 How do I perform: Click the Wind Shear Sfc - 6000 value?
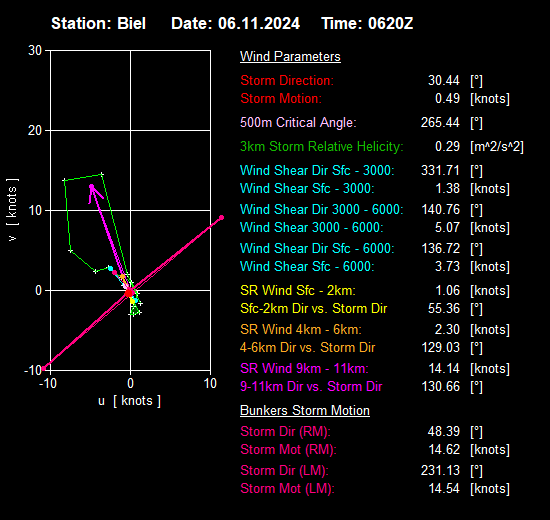pyautogui.click(x=447, y=266)
